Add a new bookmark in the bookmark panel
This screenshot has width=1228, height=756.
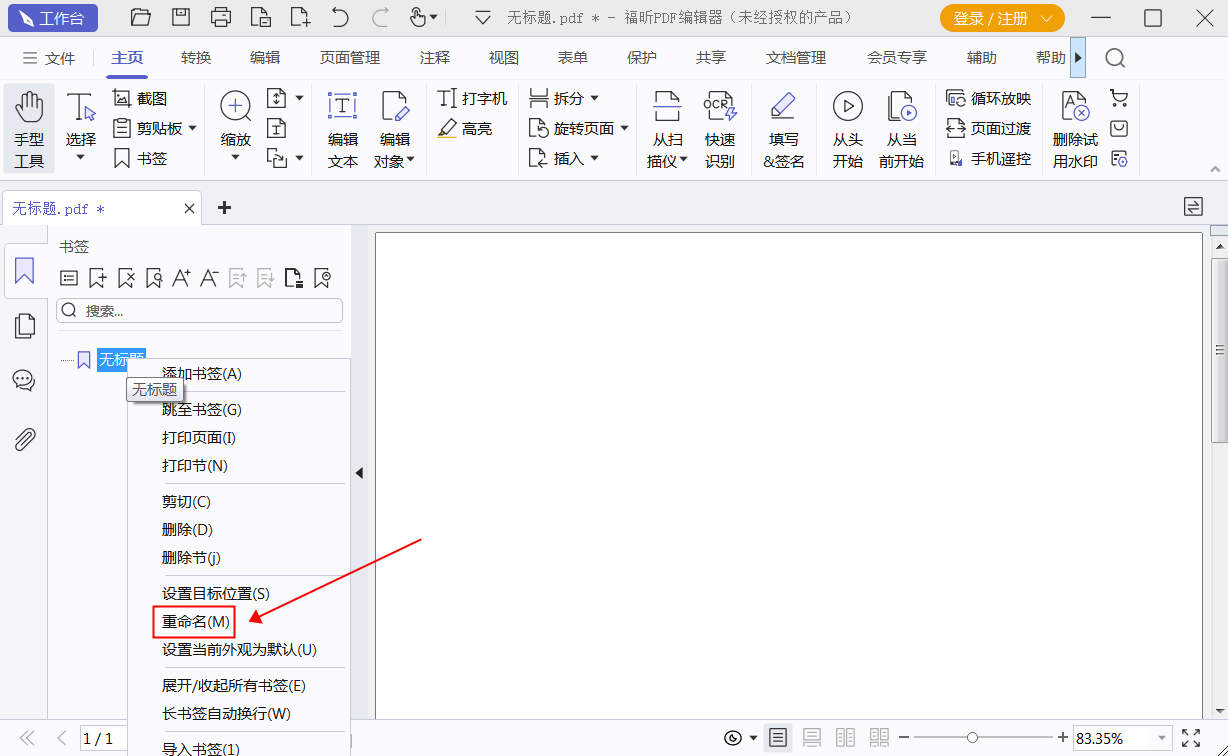(97, 277)
